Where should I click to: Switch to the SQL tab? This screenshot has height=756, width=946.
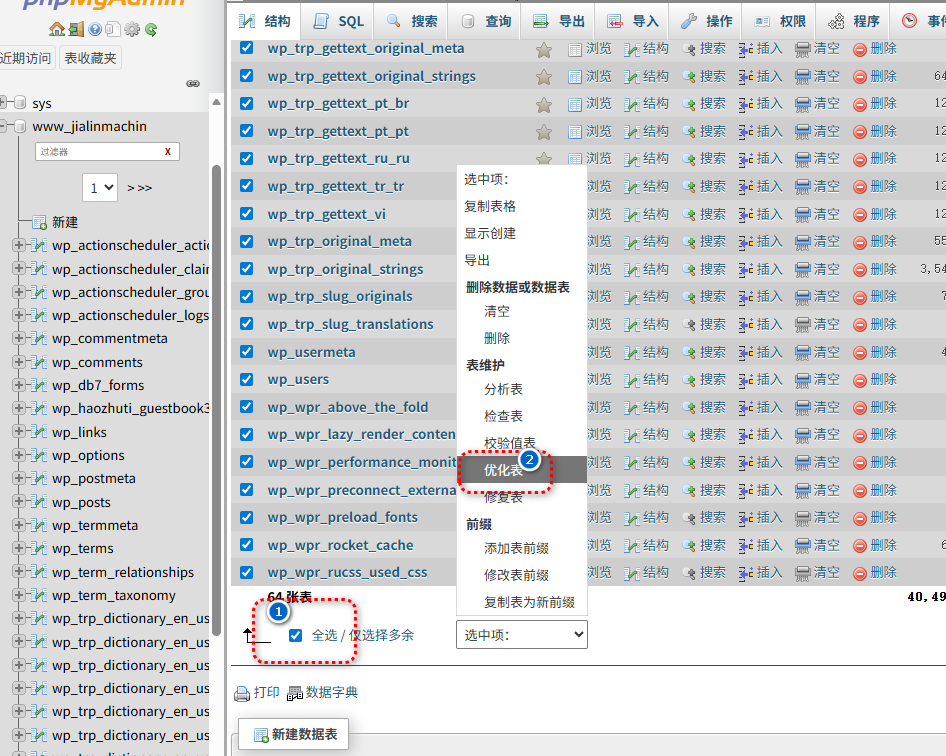tap(338, 21)
